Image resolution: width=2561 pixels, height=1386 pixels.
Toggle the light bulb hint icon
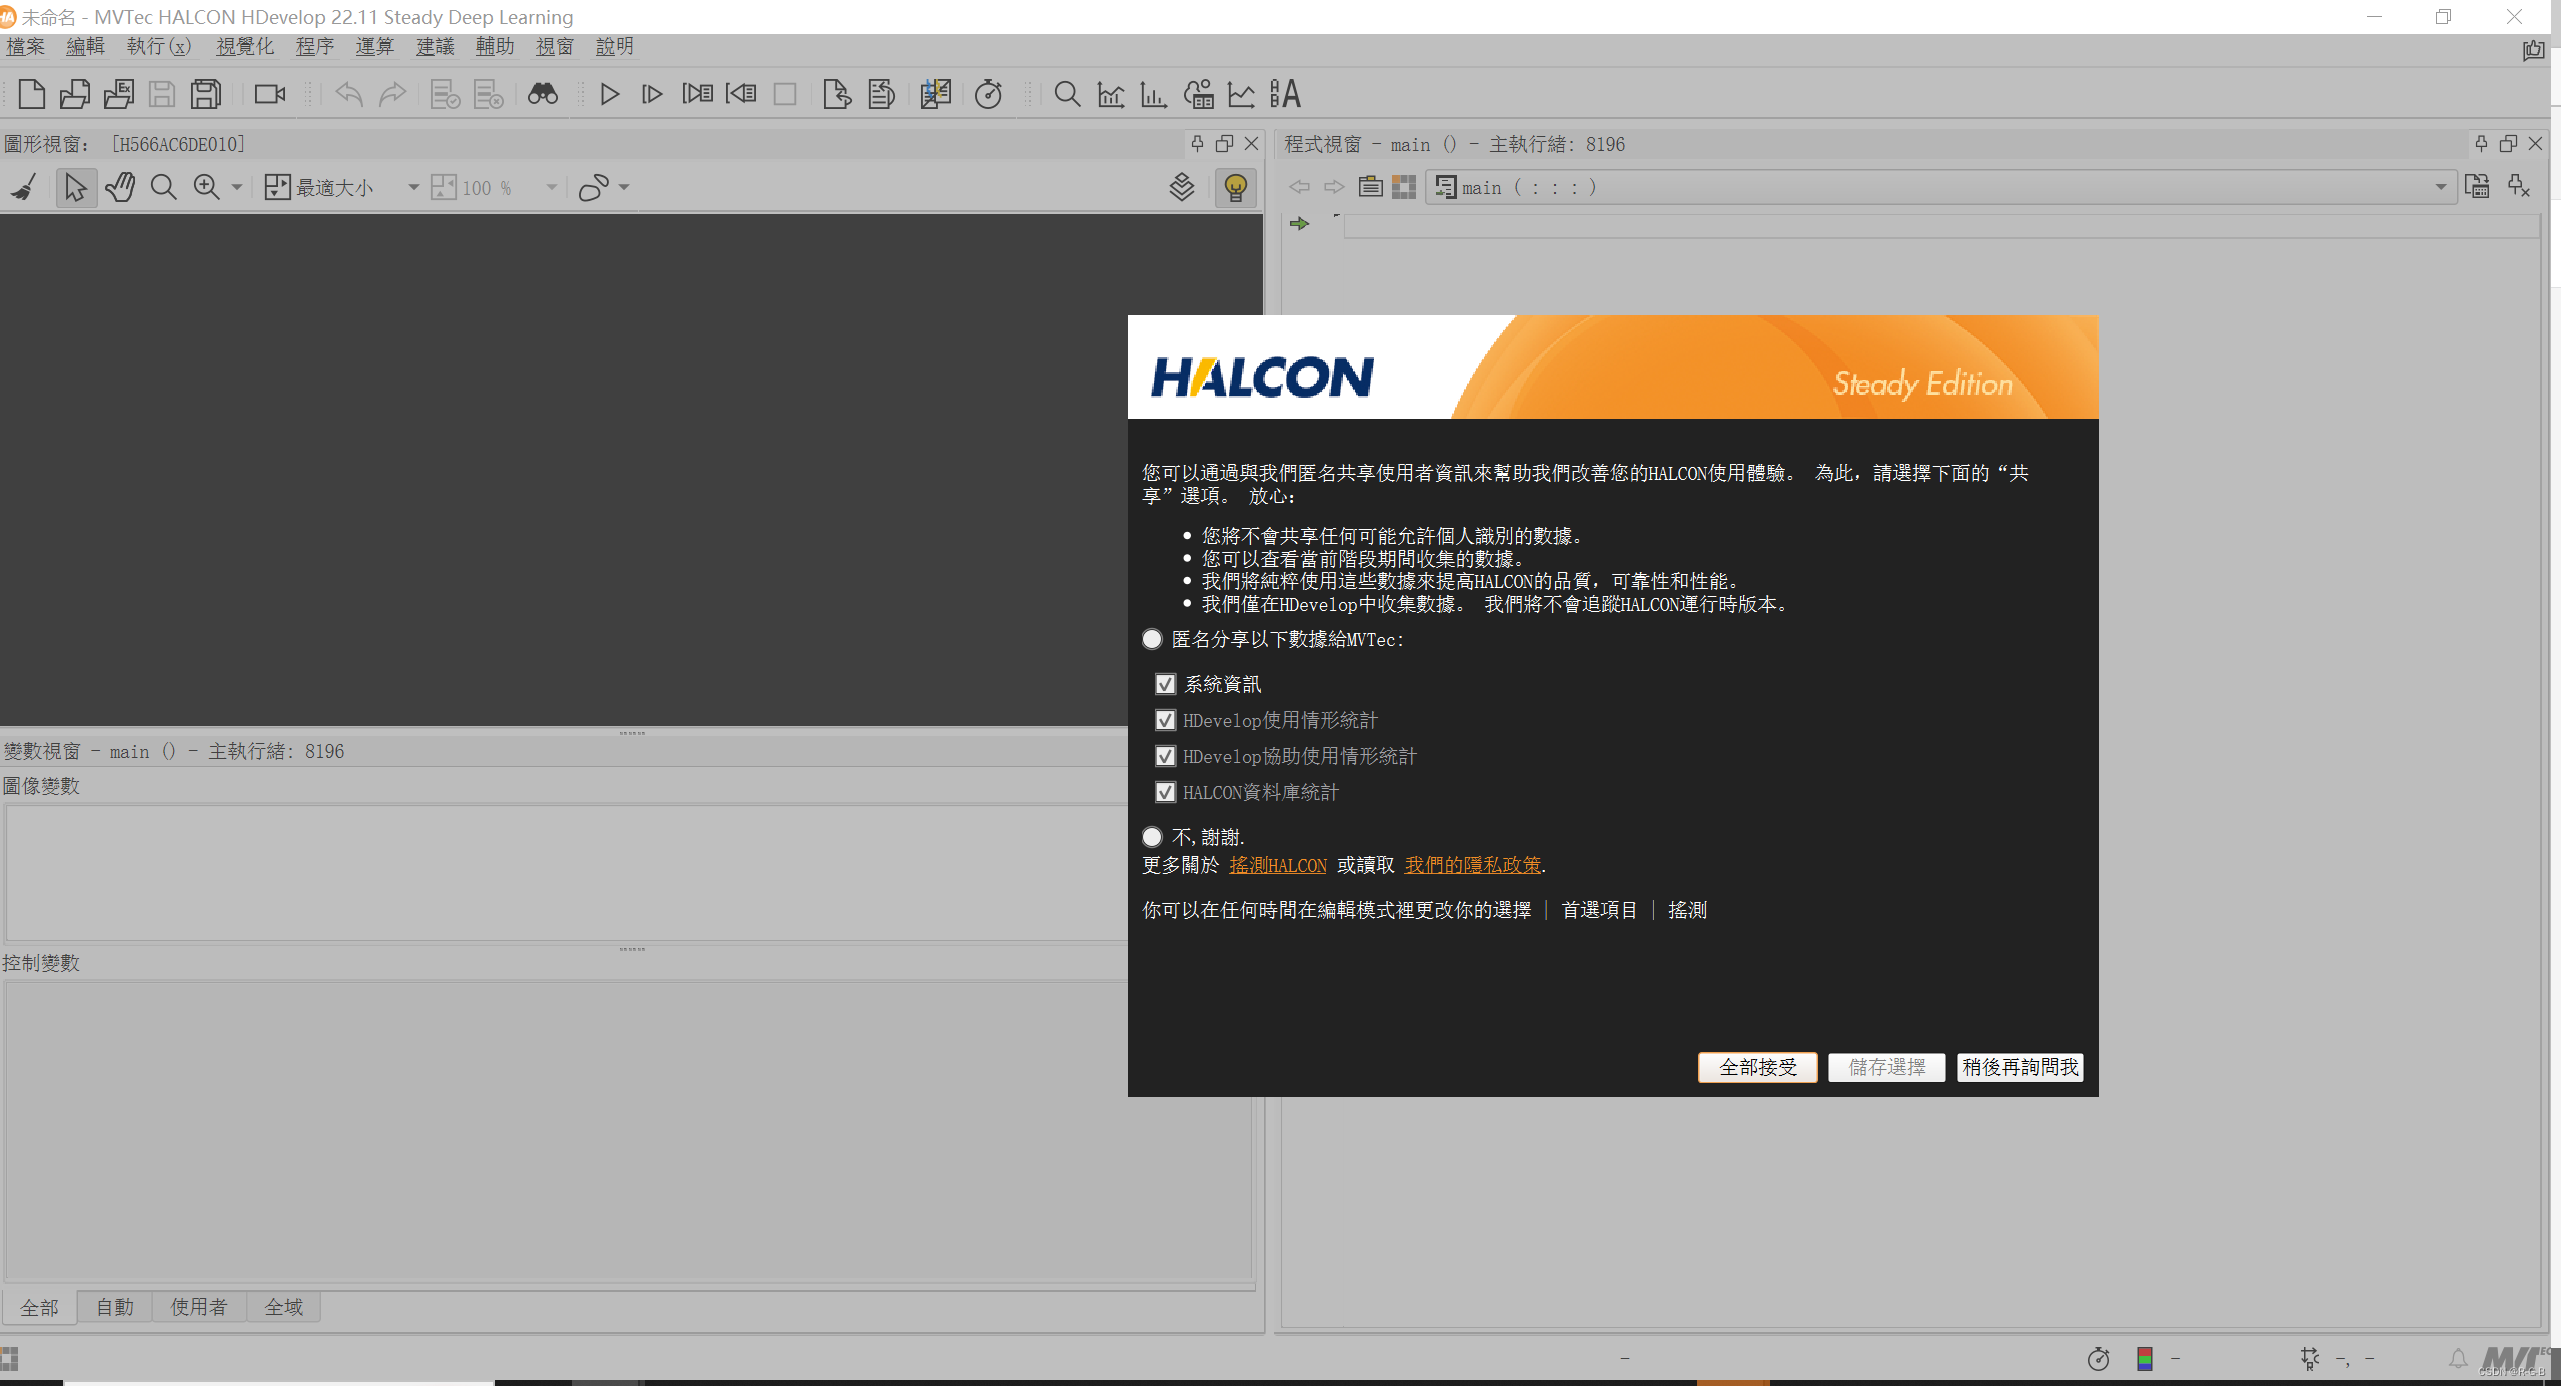coord(1236,187)
